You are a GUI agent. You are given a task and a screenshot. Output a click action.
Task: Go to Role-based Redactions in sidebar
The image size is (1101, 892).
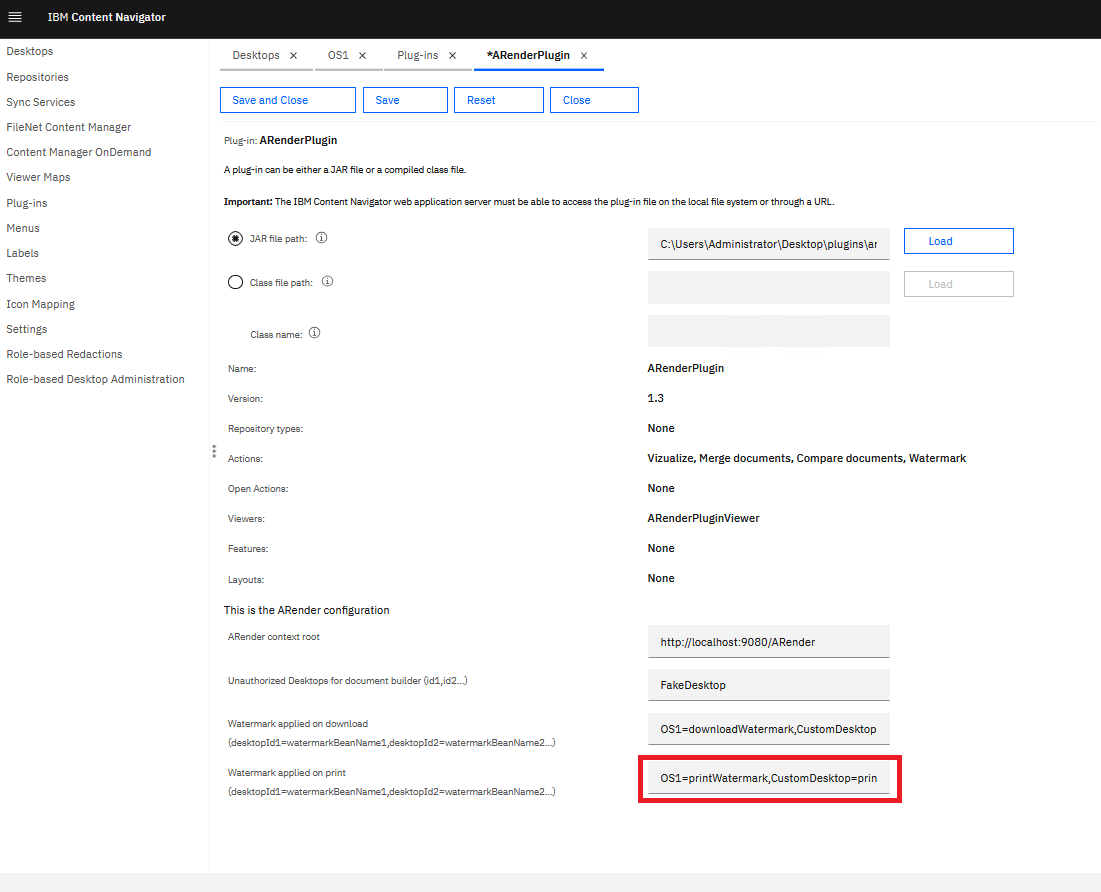coord(64,354)
